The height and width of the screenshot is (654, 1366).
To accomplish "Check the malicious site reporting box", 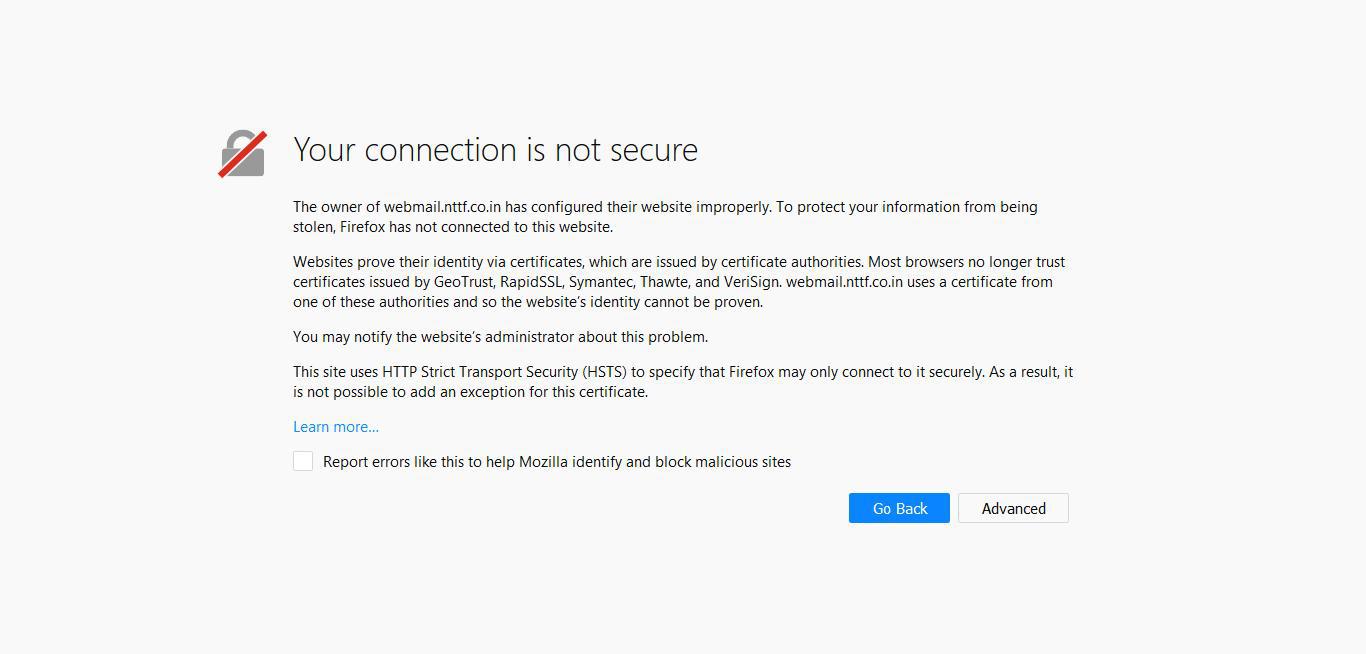I will [x=303, y=461].
